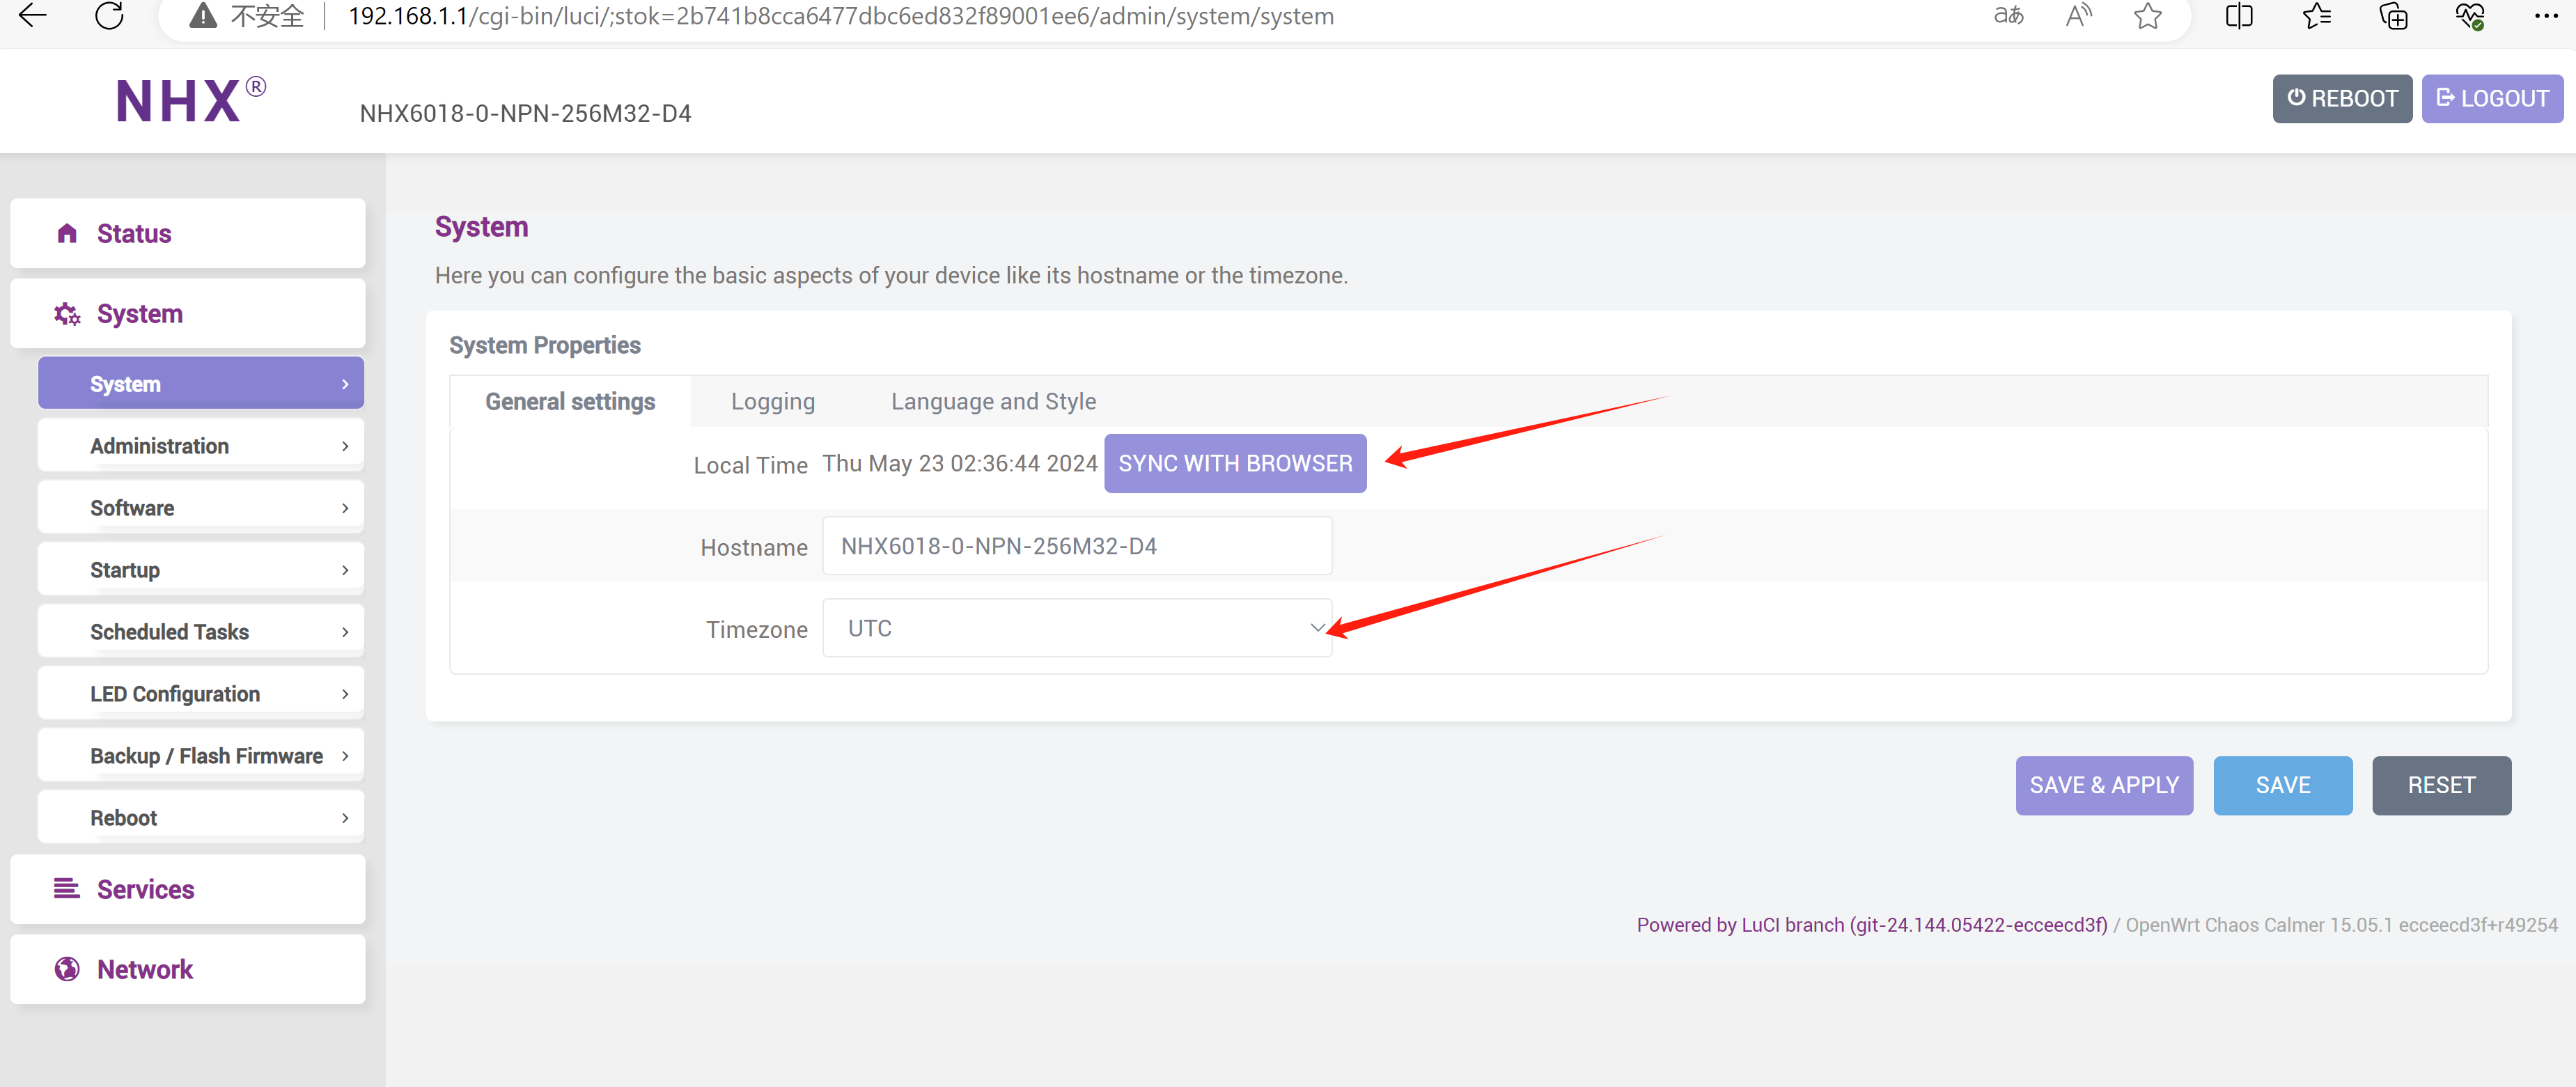2576x1087 pixels.
Task: Expand the Services sidebar section
Action: [188, 889]
